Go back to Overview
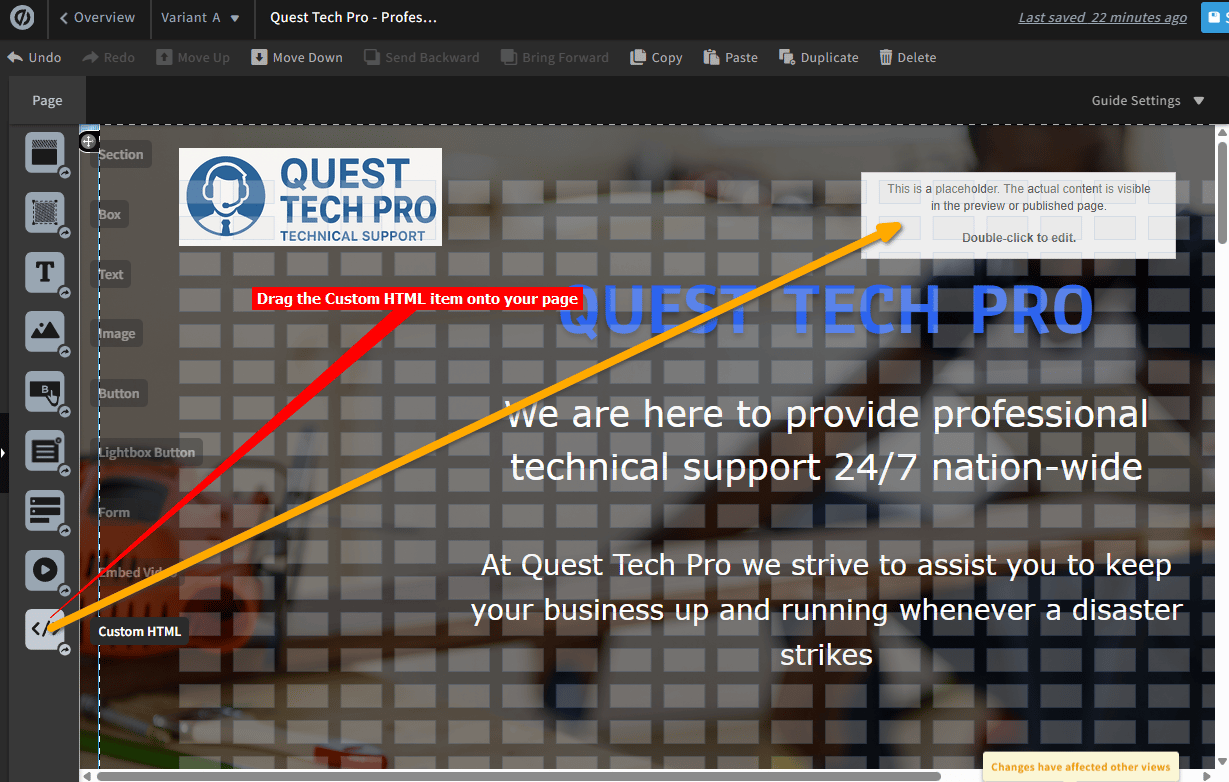Viewport: 1229px width, 782px height. point(98,17)
